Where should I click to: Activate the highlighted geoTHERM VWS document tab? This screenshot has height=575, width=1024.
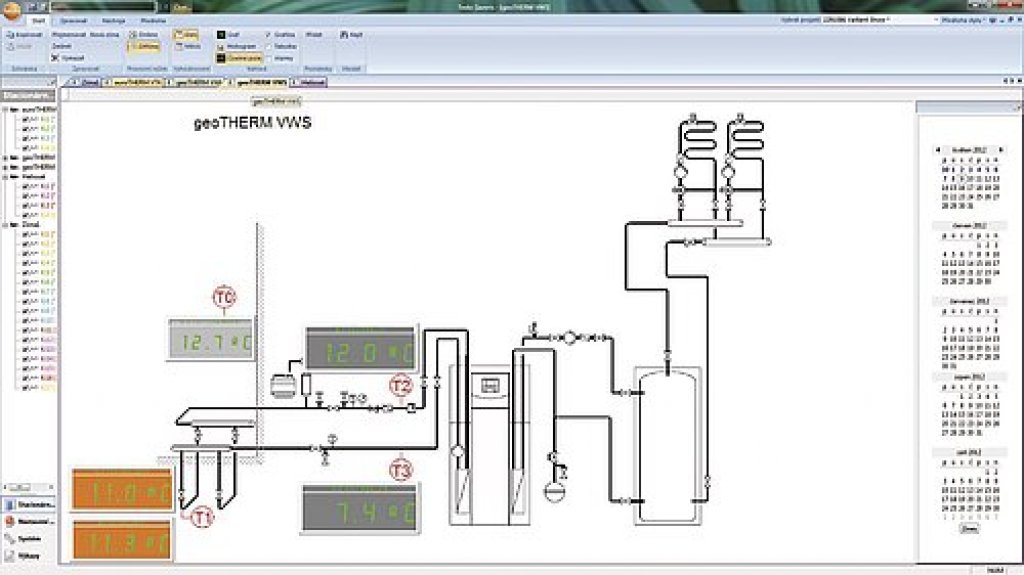tap(261, 82)
